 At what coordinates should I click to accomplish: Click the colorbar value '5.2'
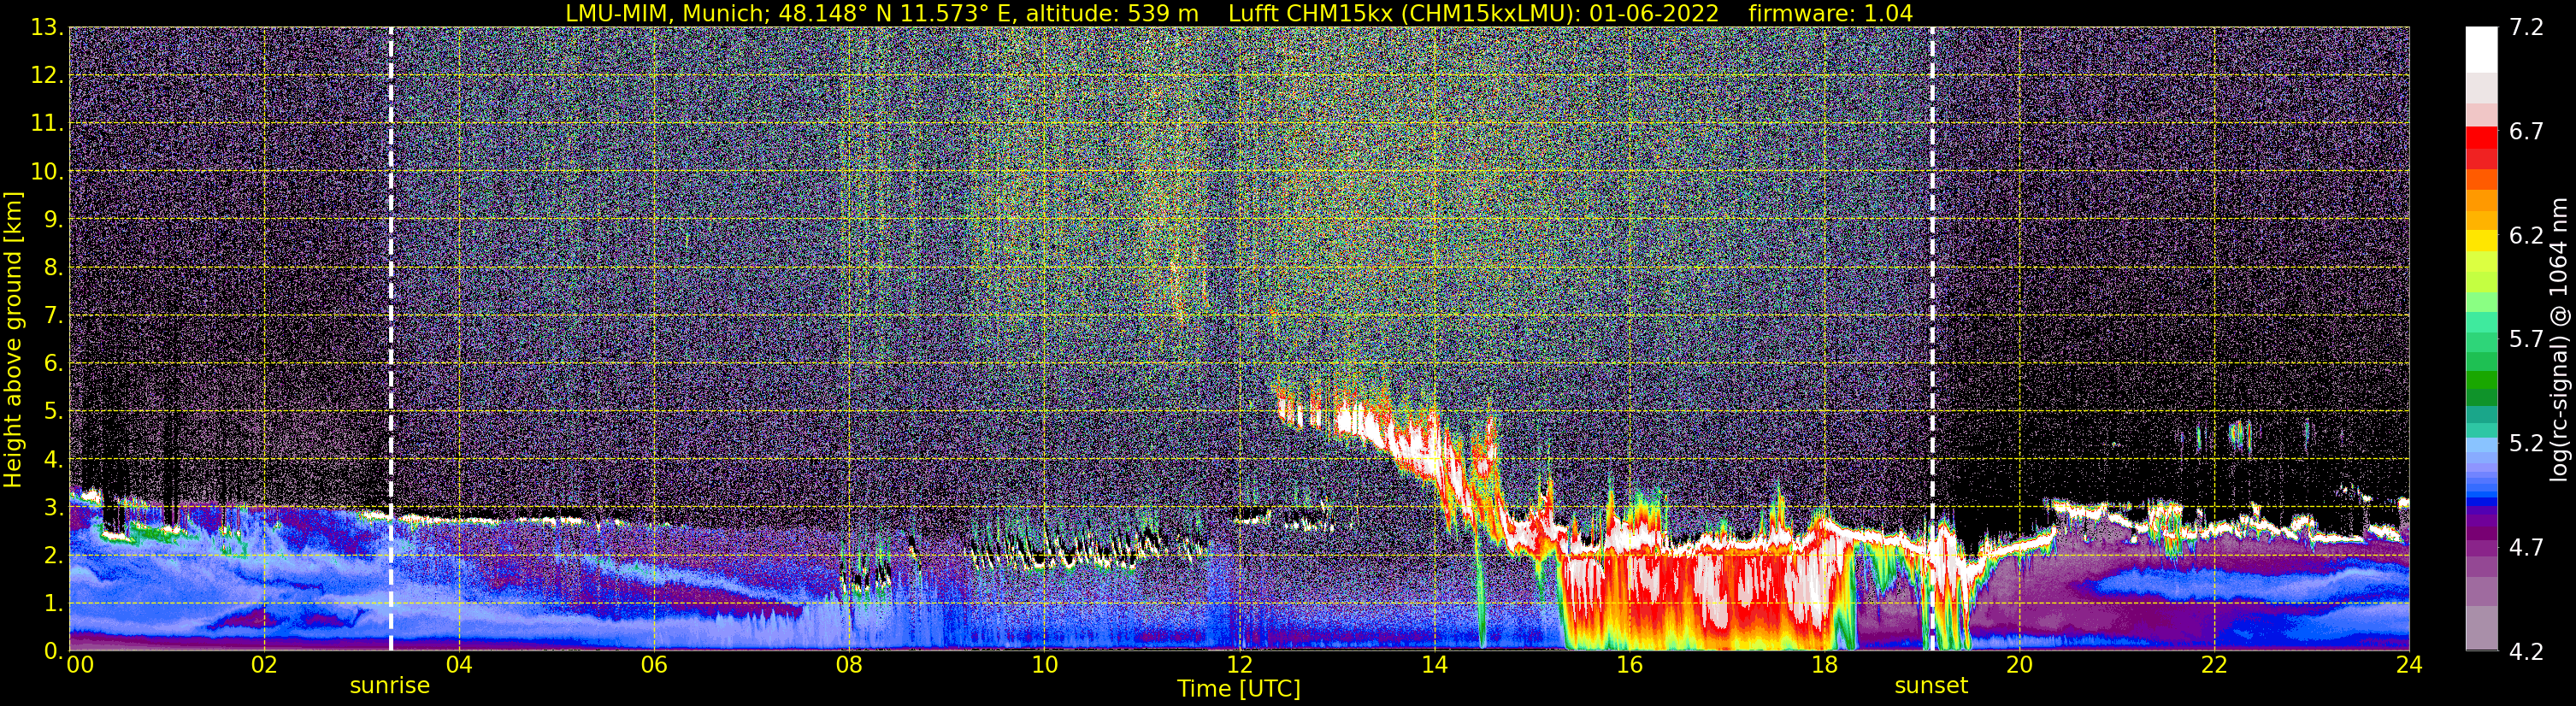pos(2526,443)
